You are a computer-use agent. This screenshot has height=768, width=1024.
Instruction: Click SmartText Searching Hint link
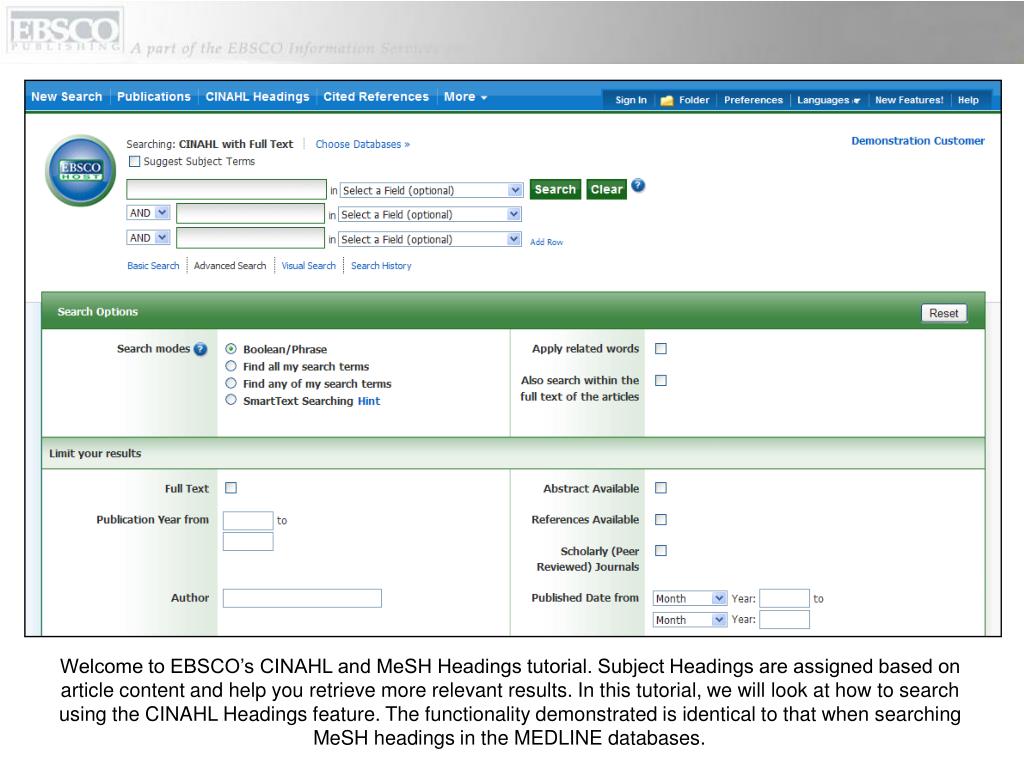coord(369,401)
